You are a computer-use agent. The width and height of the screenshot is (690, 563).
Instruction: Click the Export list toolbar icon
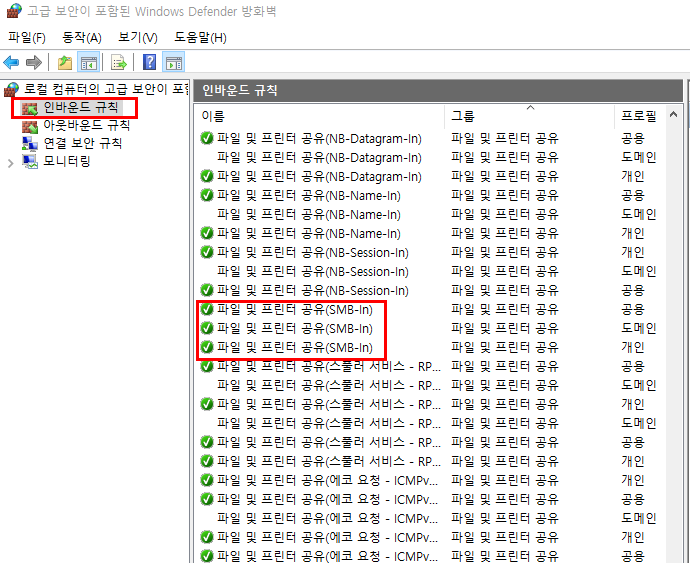[118, 63]
